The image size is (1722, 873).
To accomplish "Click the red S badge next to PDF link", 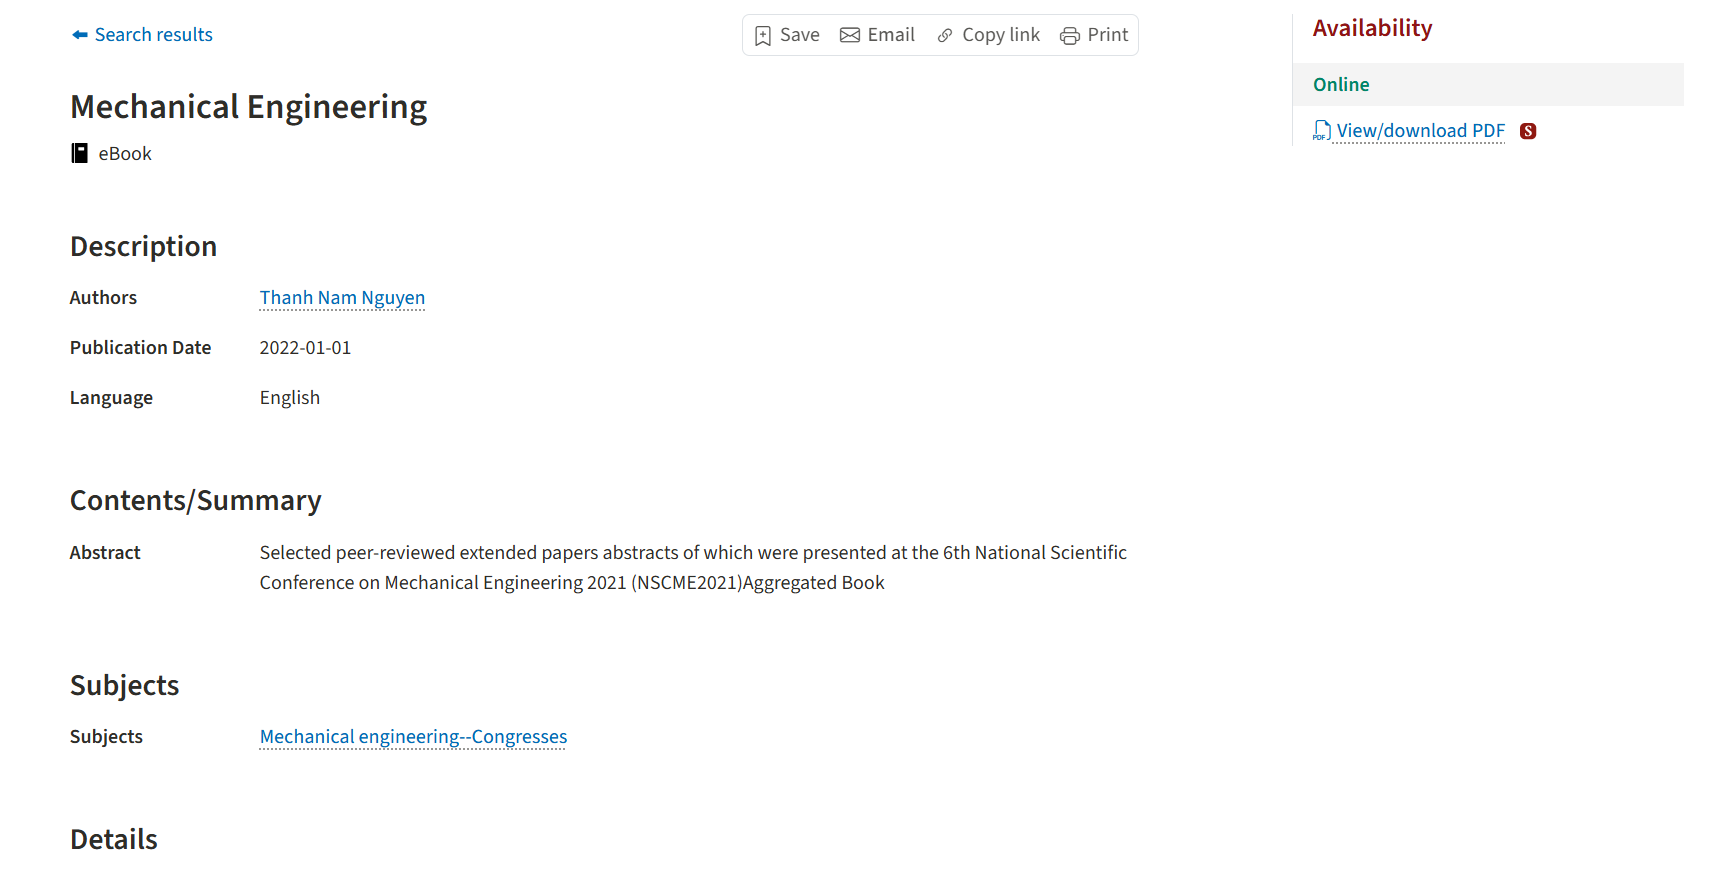I will coord(1529,130).
